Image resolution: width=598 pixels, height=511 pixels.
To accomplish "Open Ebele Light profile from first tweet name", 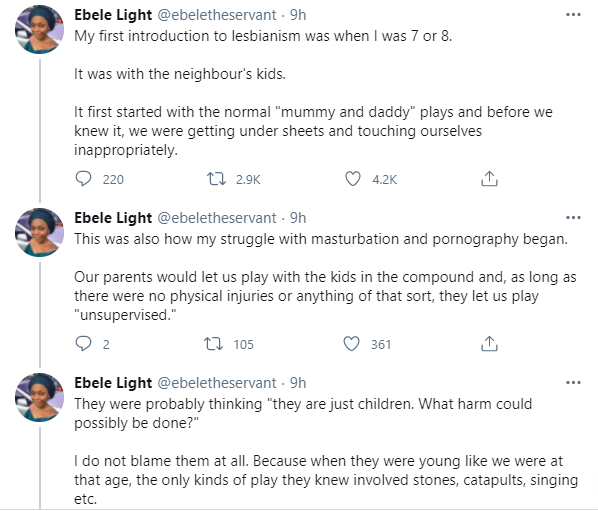I will point(113,15).
